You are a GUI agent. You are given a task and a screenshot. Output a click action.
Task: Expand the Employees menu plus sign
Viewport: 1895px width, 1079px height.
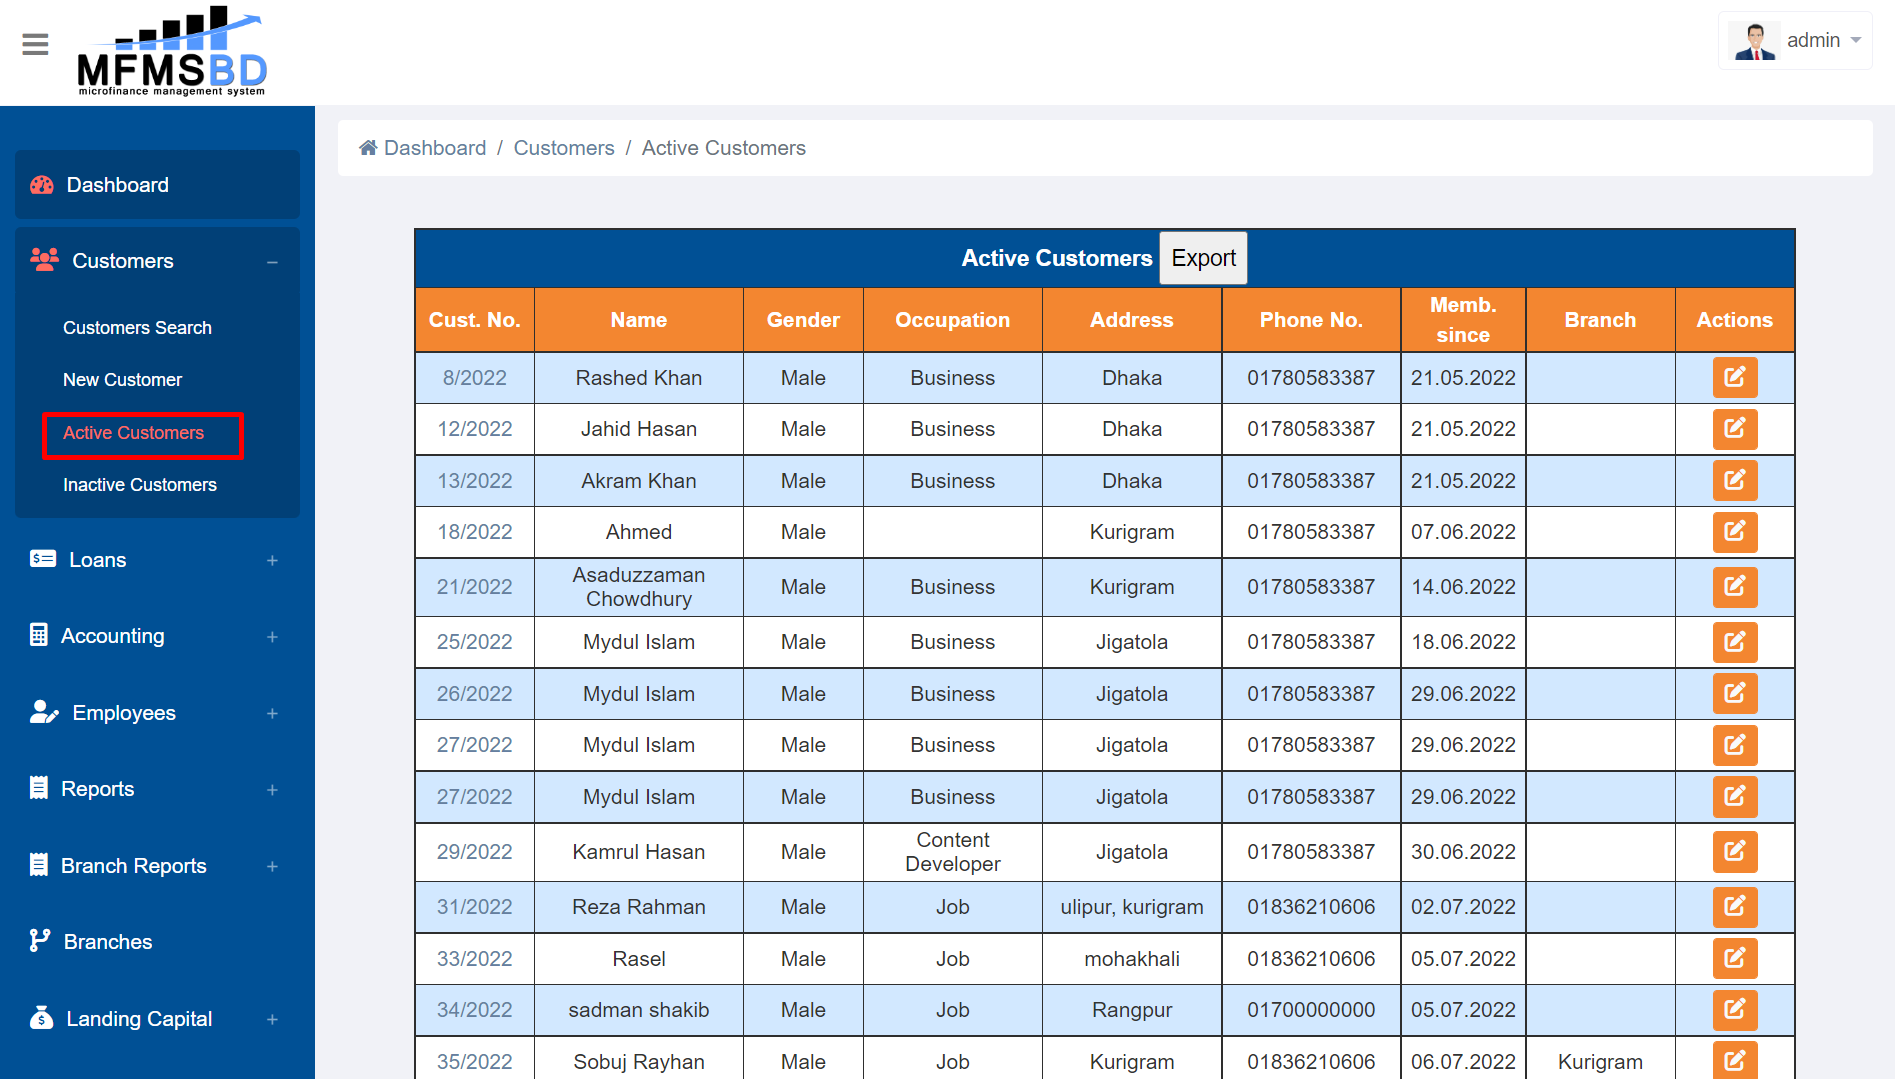272,714
